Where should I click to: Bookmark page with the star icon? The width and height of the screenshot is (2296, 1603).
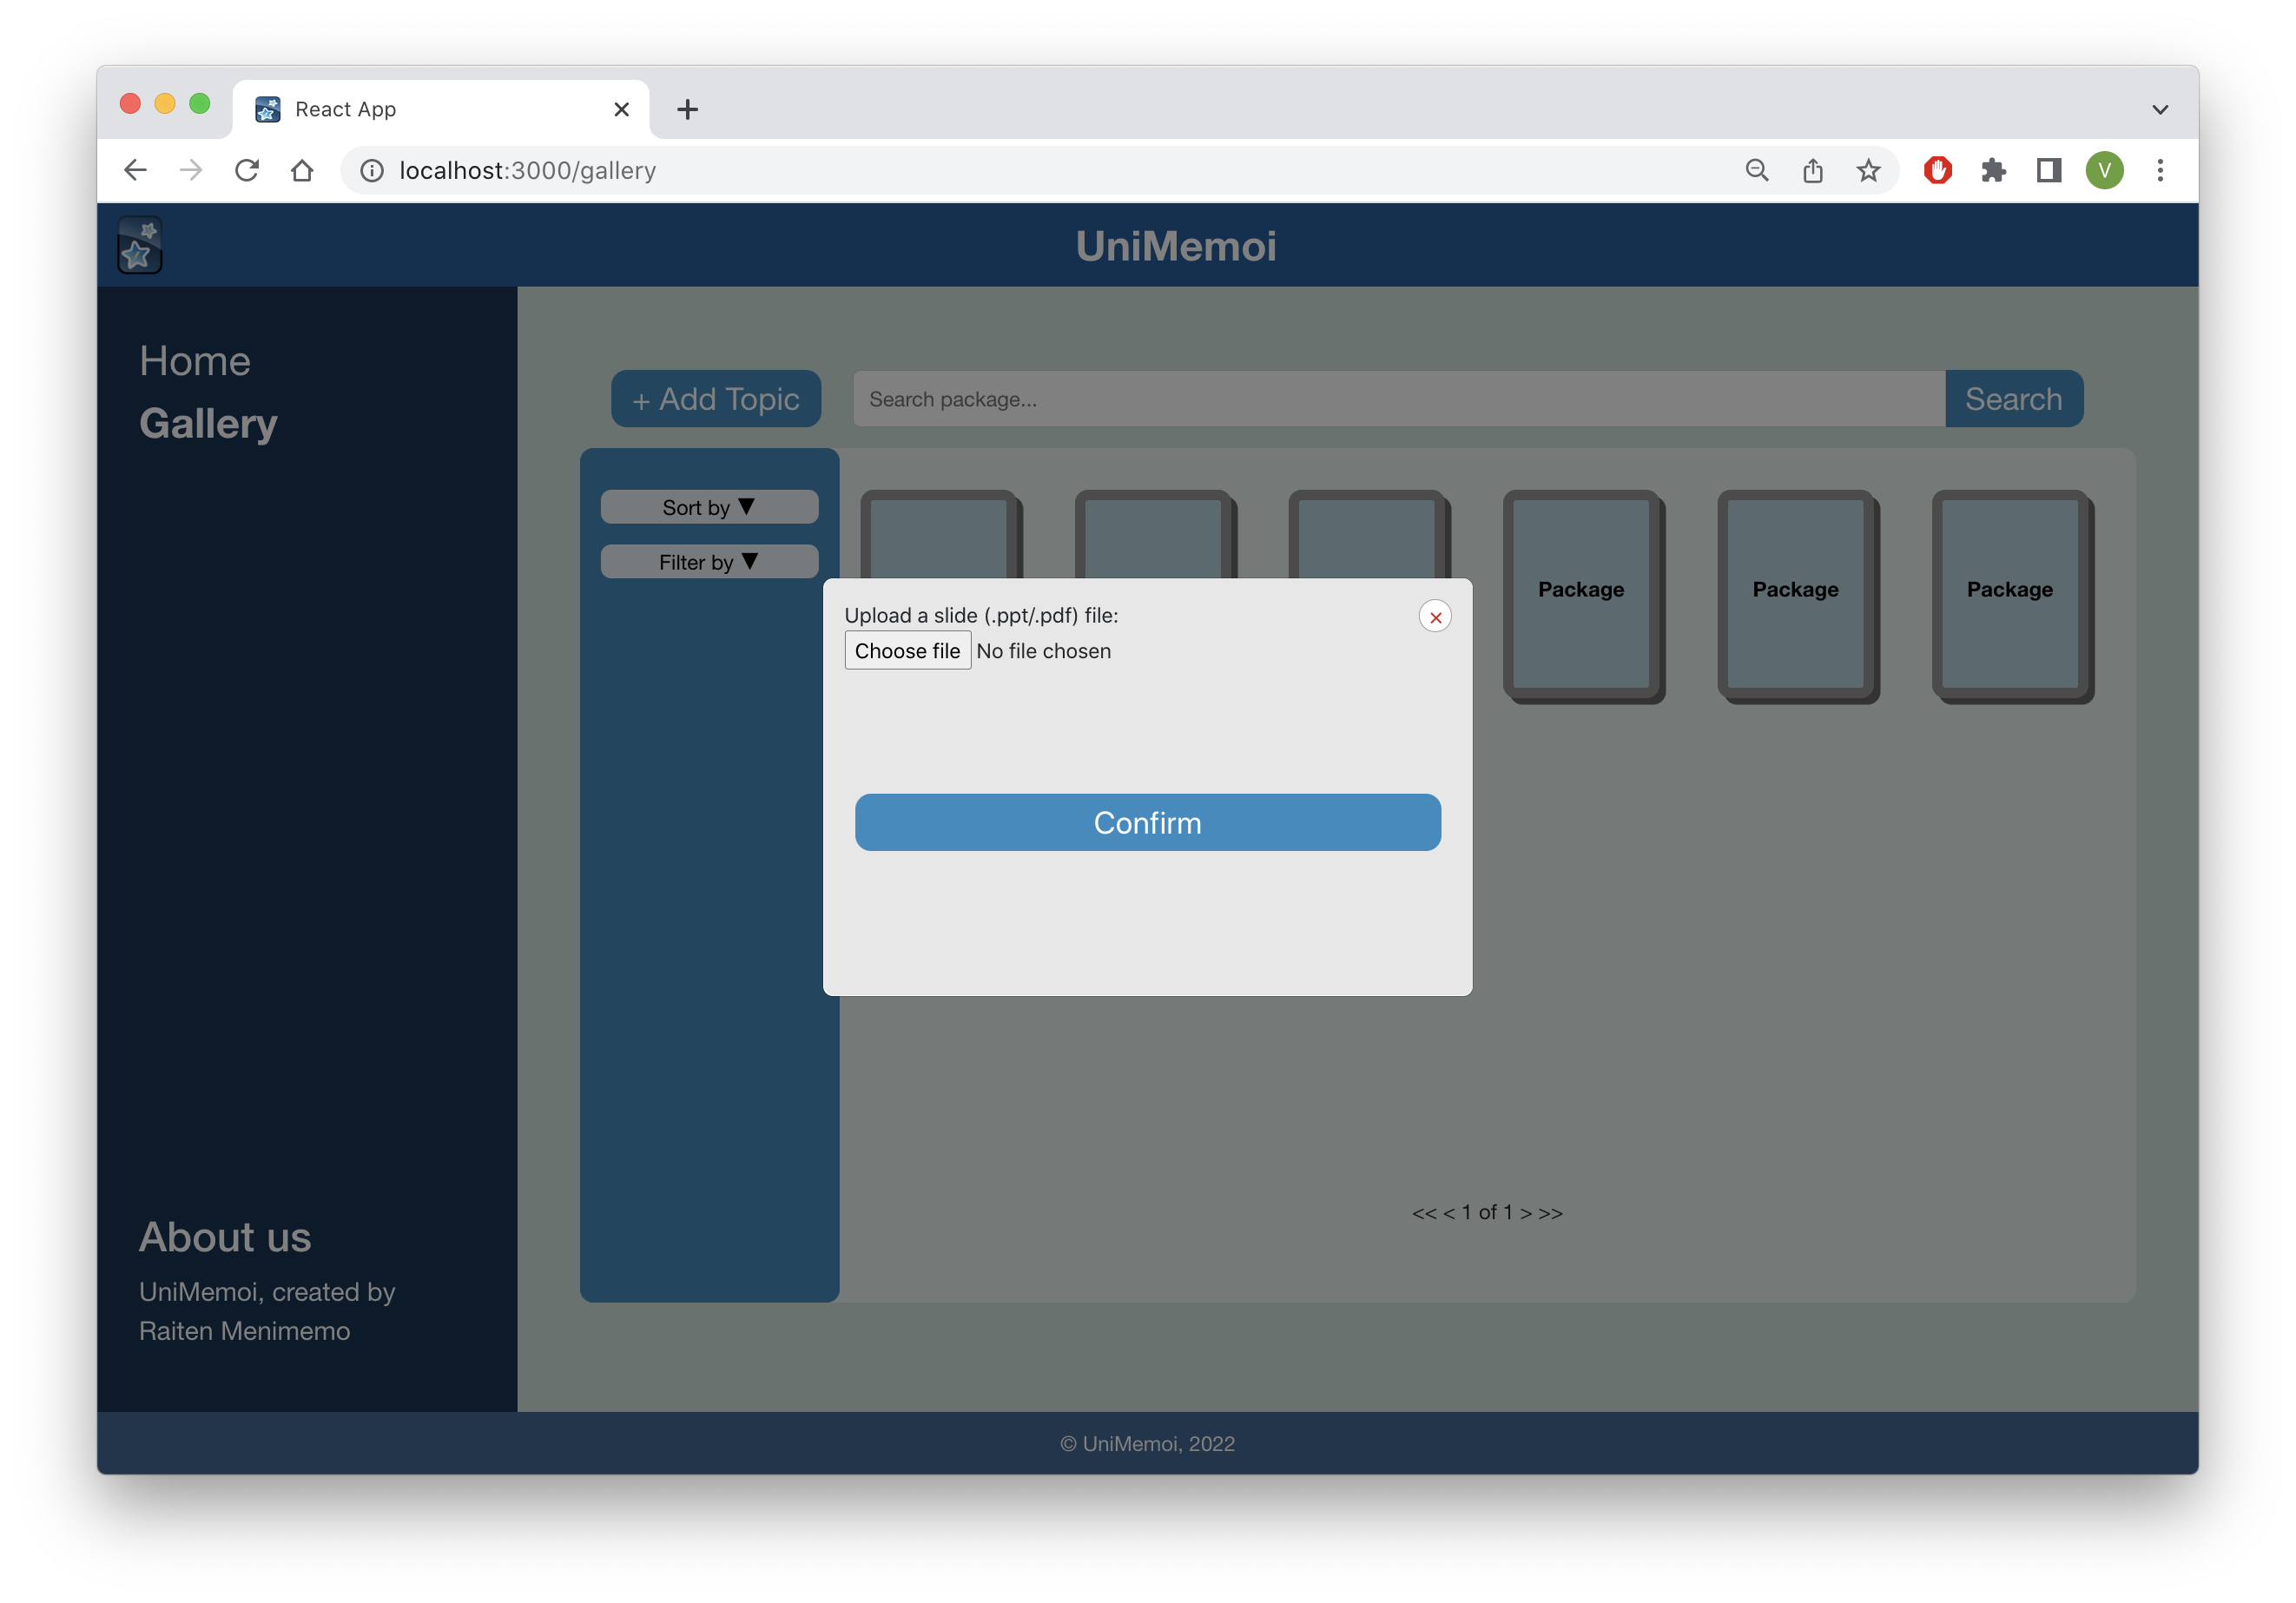point(1868,170)
